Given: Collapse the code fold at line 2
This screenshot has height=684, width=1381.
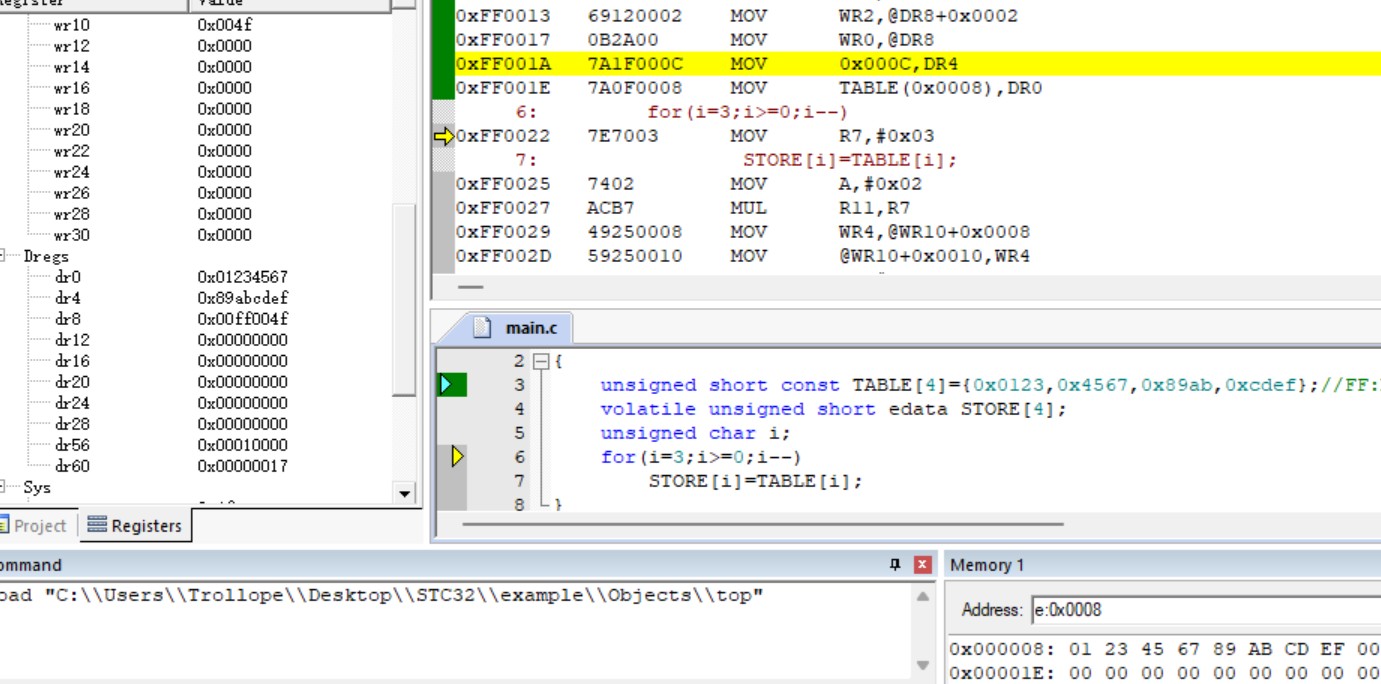Looking at the screenshot, I should (x=541, y=361).
